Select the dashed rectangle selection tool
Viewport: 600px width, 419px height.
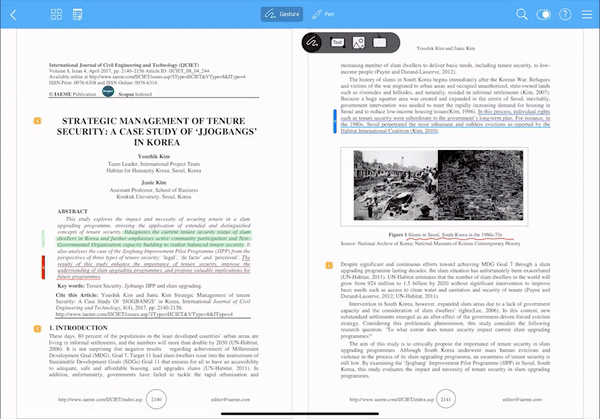click(x=380, y=42)
